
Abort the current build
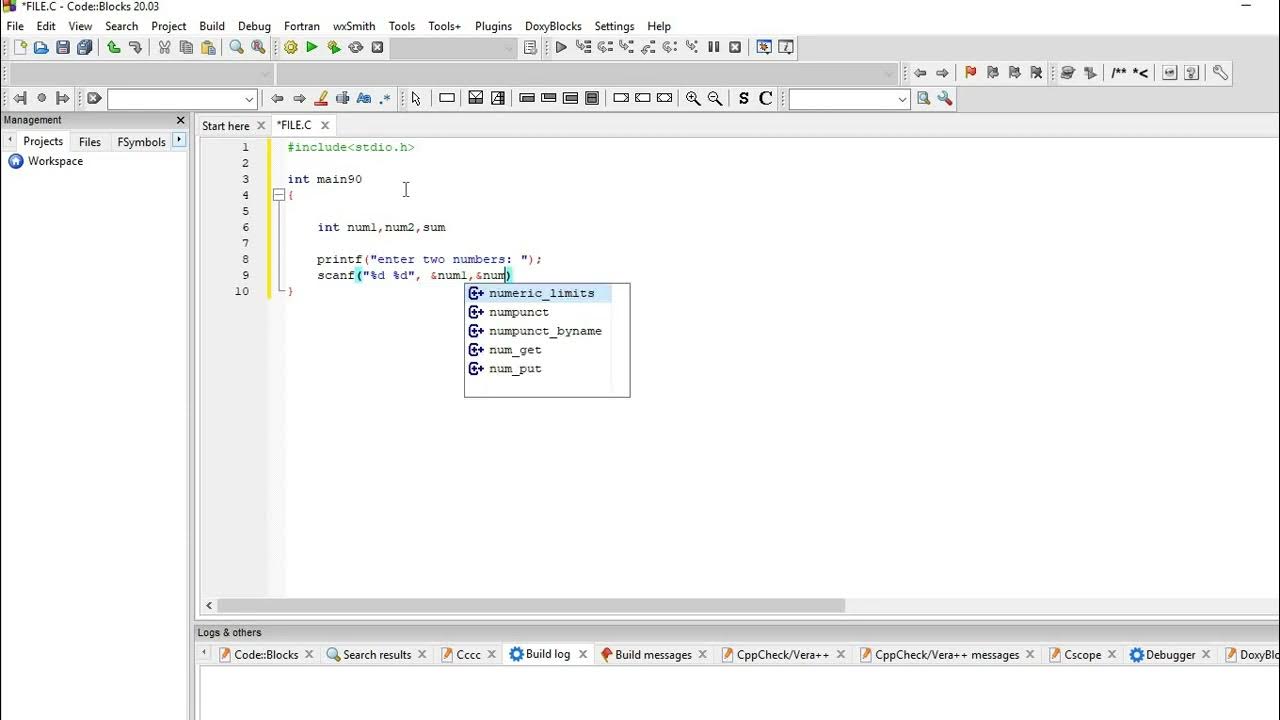coord(377,47)
